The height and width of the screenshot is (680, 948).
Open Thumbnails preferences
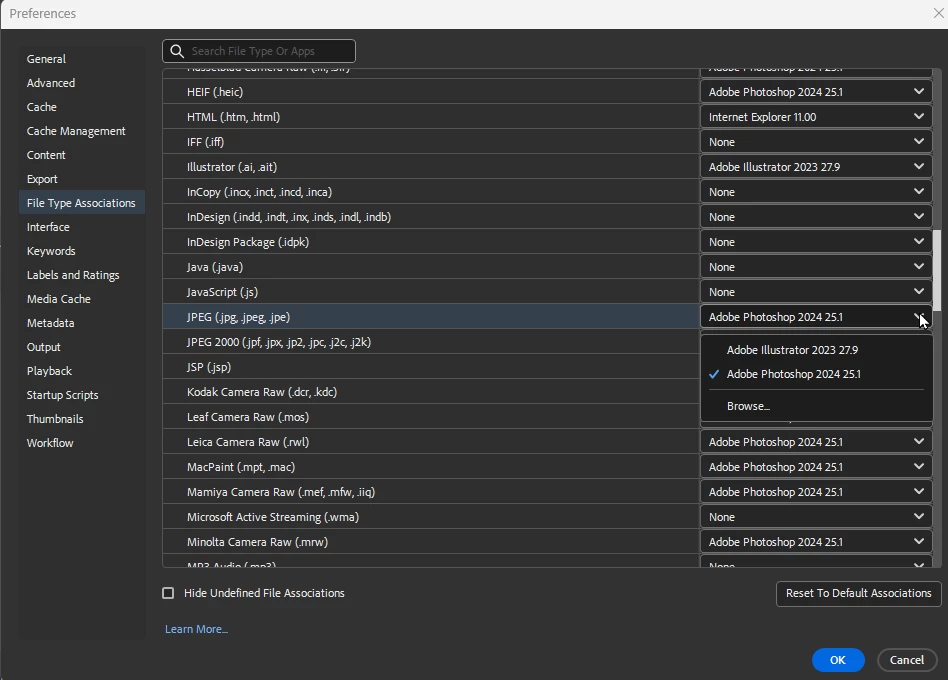55,419
